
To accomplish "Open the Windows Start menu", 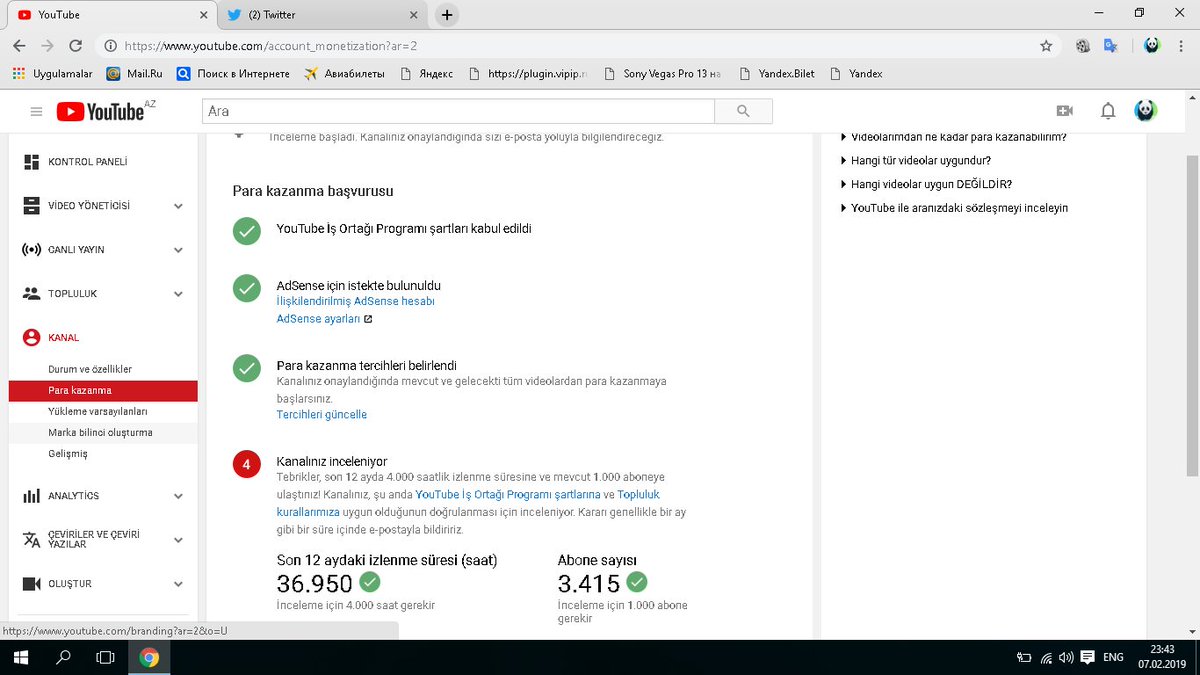I will coord(20,657).
